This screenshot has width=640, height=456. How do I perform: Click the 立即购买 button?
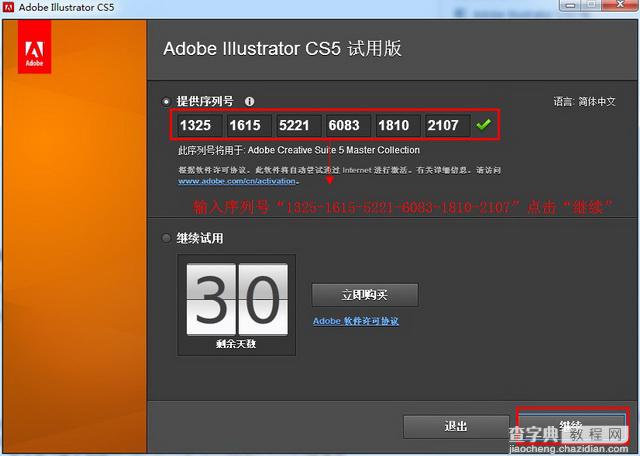click(x=365, y=295)
